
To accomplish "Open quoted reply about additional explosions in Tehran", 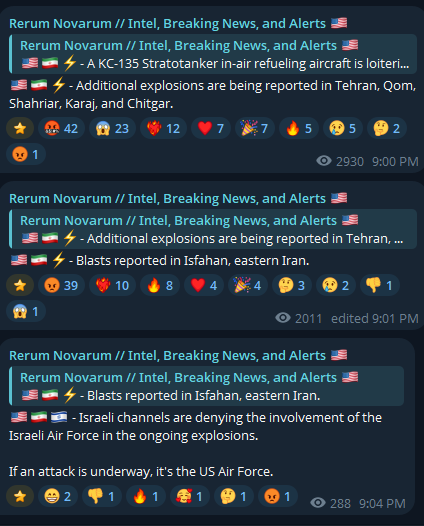I will click(213, 229).
